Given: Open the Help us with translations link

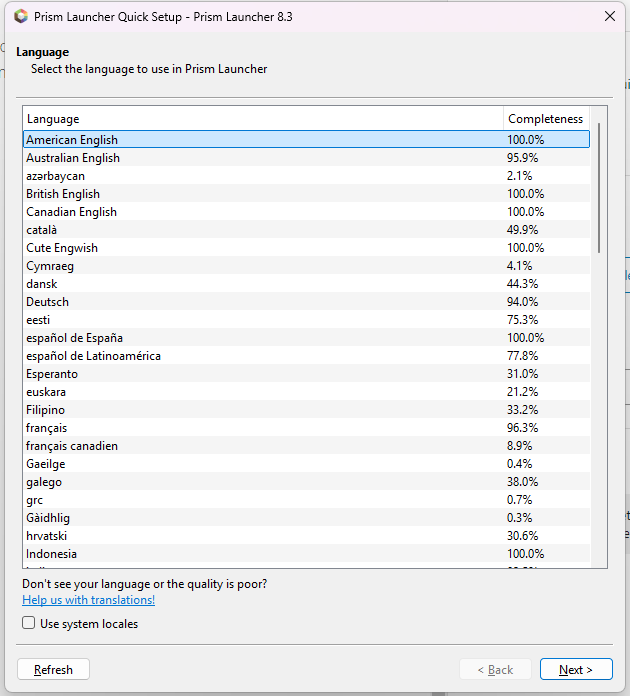Looking at the screenshot, I should click(89, 600).
